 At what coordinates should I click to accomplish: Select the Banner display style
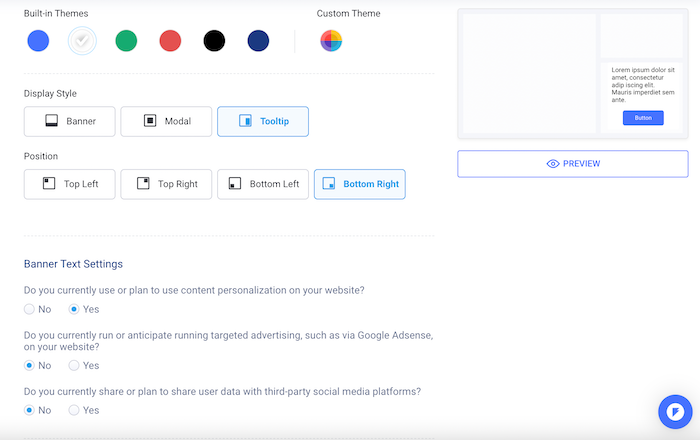point(70,121)
